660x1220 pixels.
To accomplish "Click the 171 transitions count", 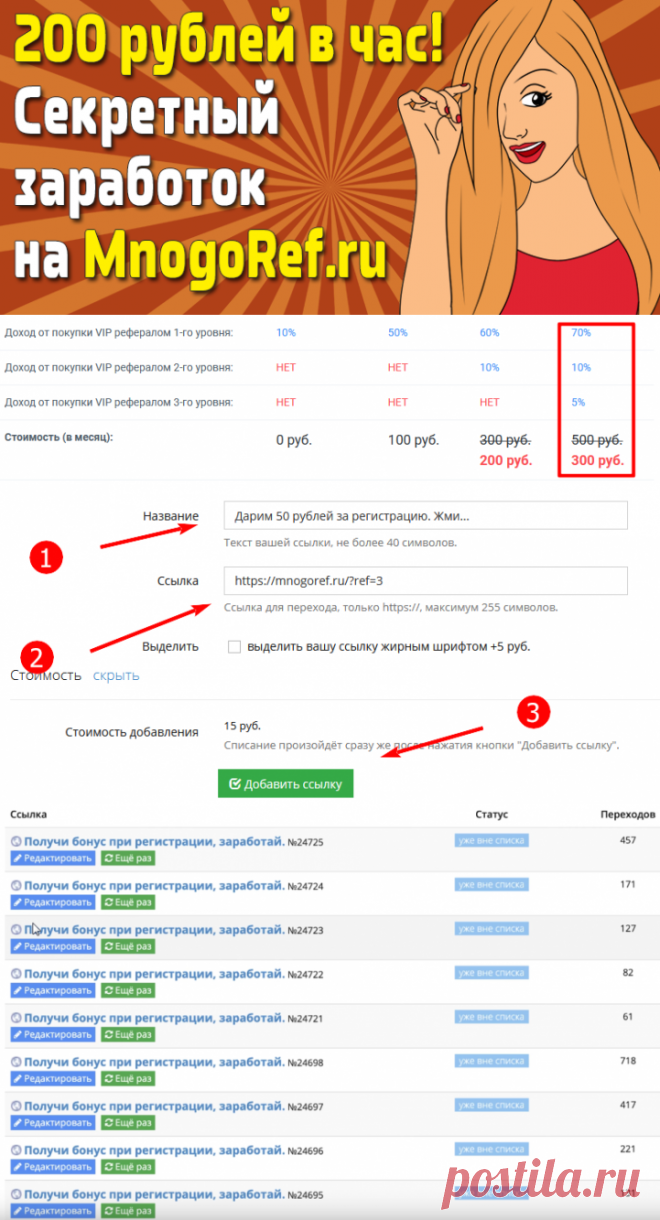I will (x=628, y=884).
